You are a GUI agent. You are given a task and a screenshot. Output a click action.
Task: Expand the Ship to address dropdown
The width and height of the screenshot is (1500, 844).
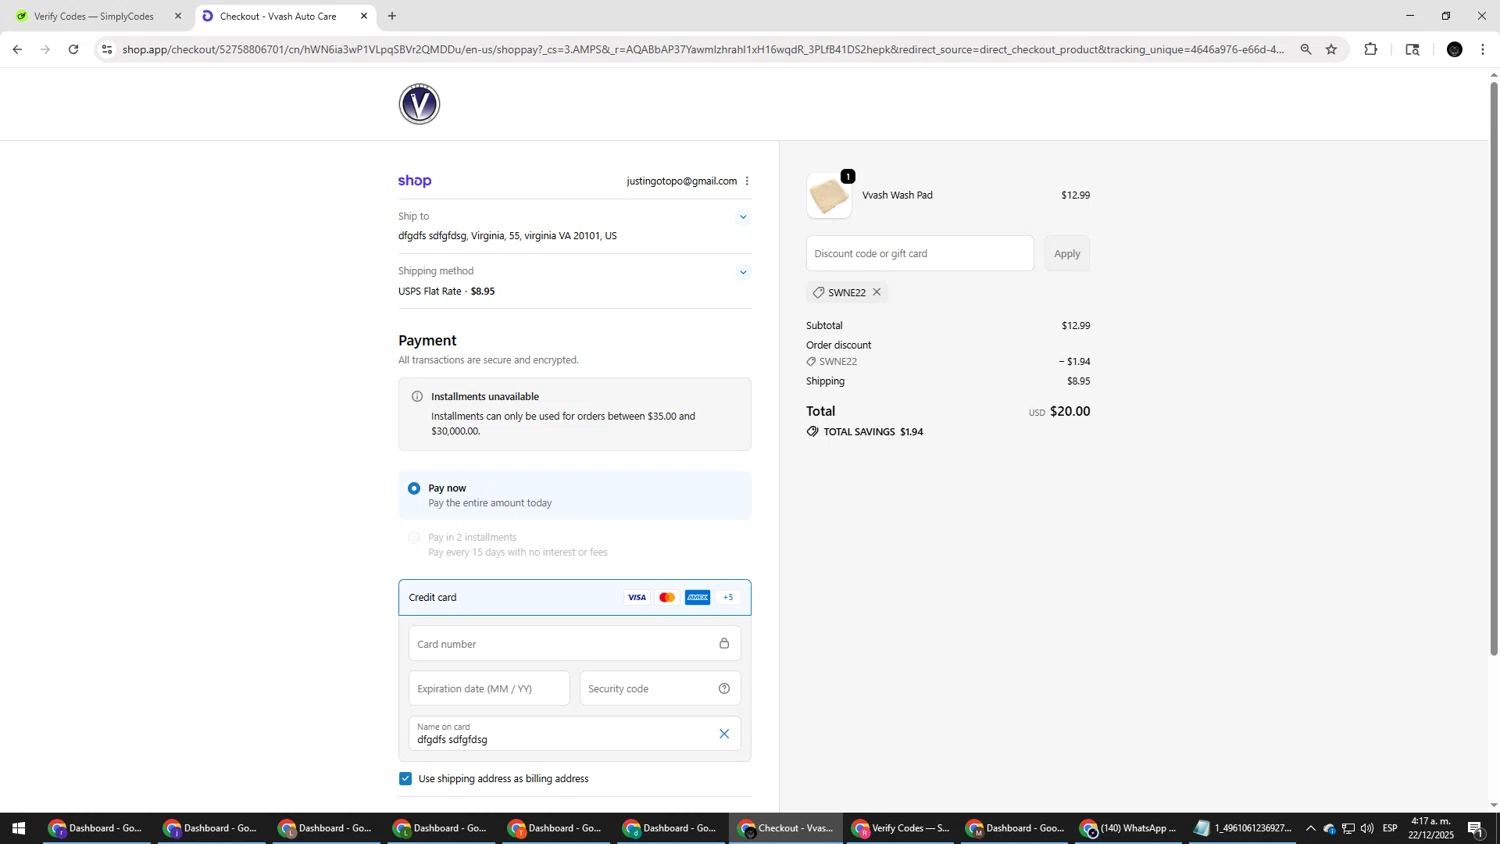point(743,217)
